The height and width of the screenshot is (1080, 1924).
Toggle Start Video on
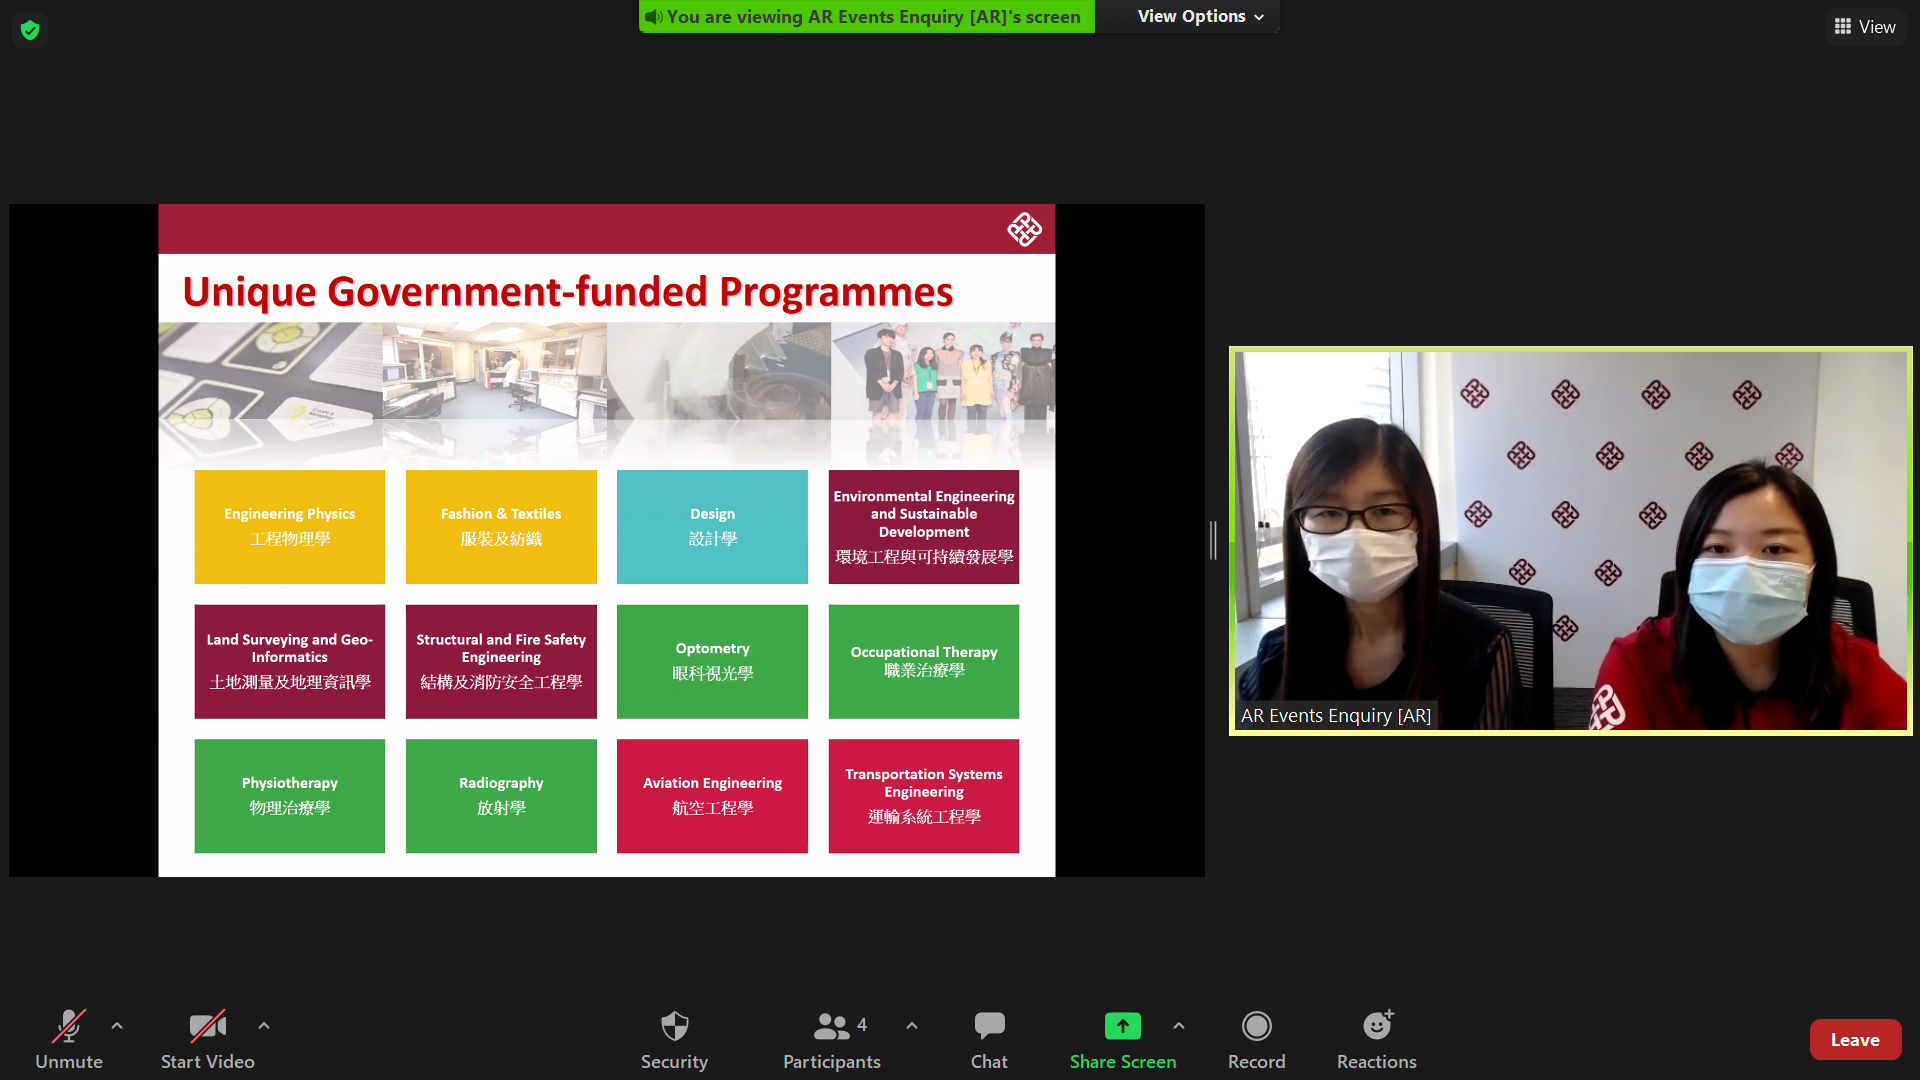click(x=208, y=1039)
